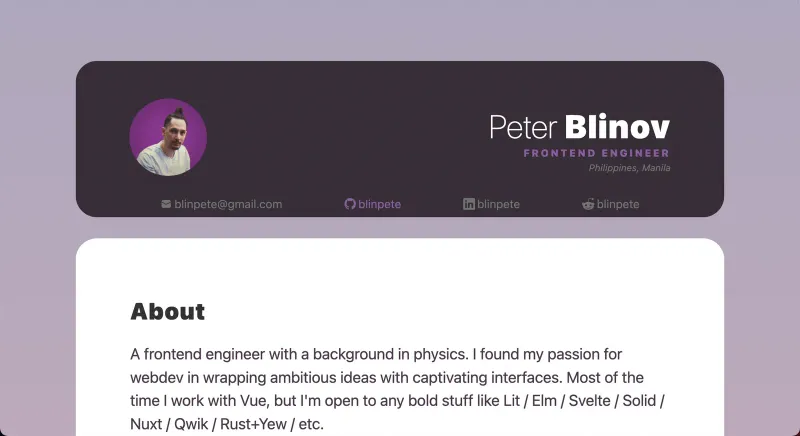Open the blinpete username beside Reddit logo
The height and width of the screenshot is (436, 800).
[618, 204]
